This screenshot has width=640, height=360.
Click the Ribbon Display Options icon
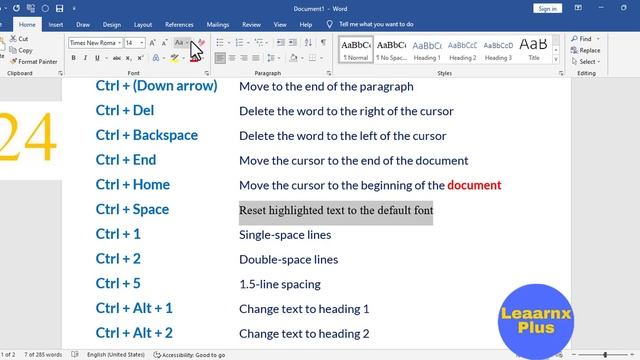(578, 8)
